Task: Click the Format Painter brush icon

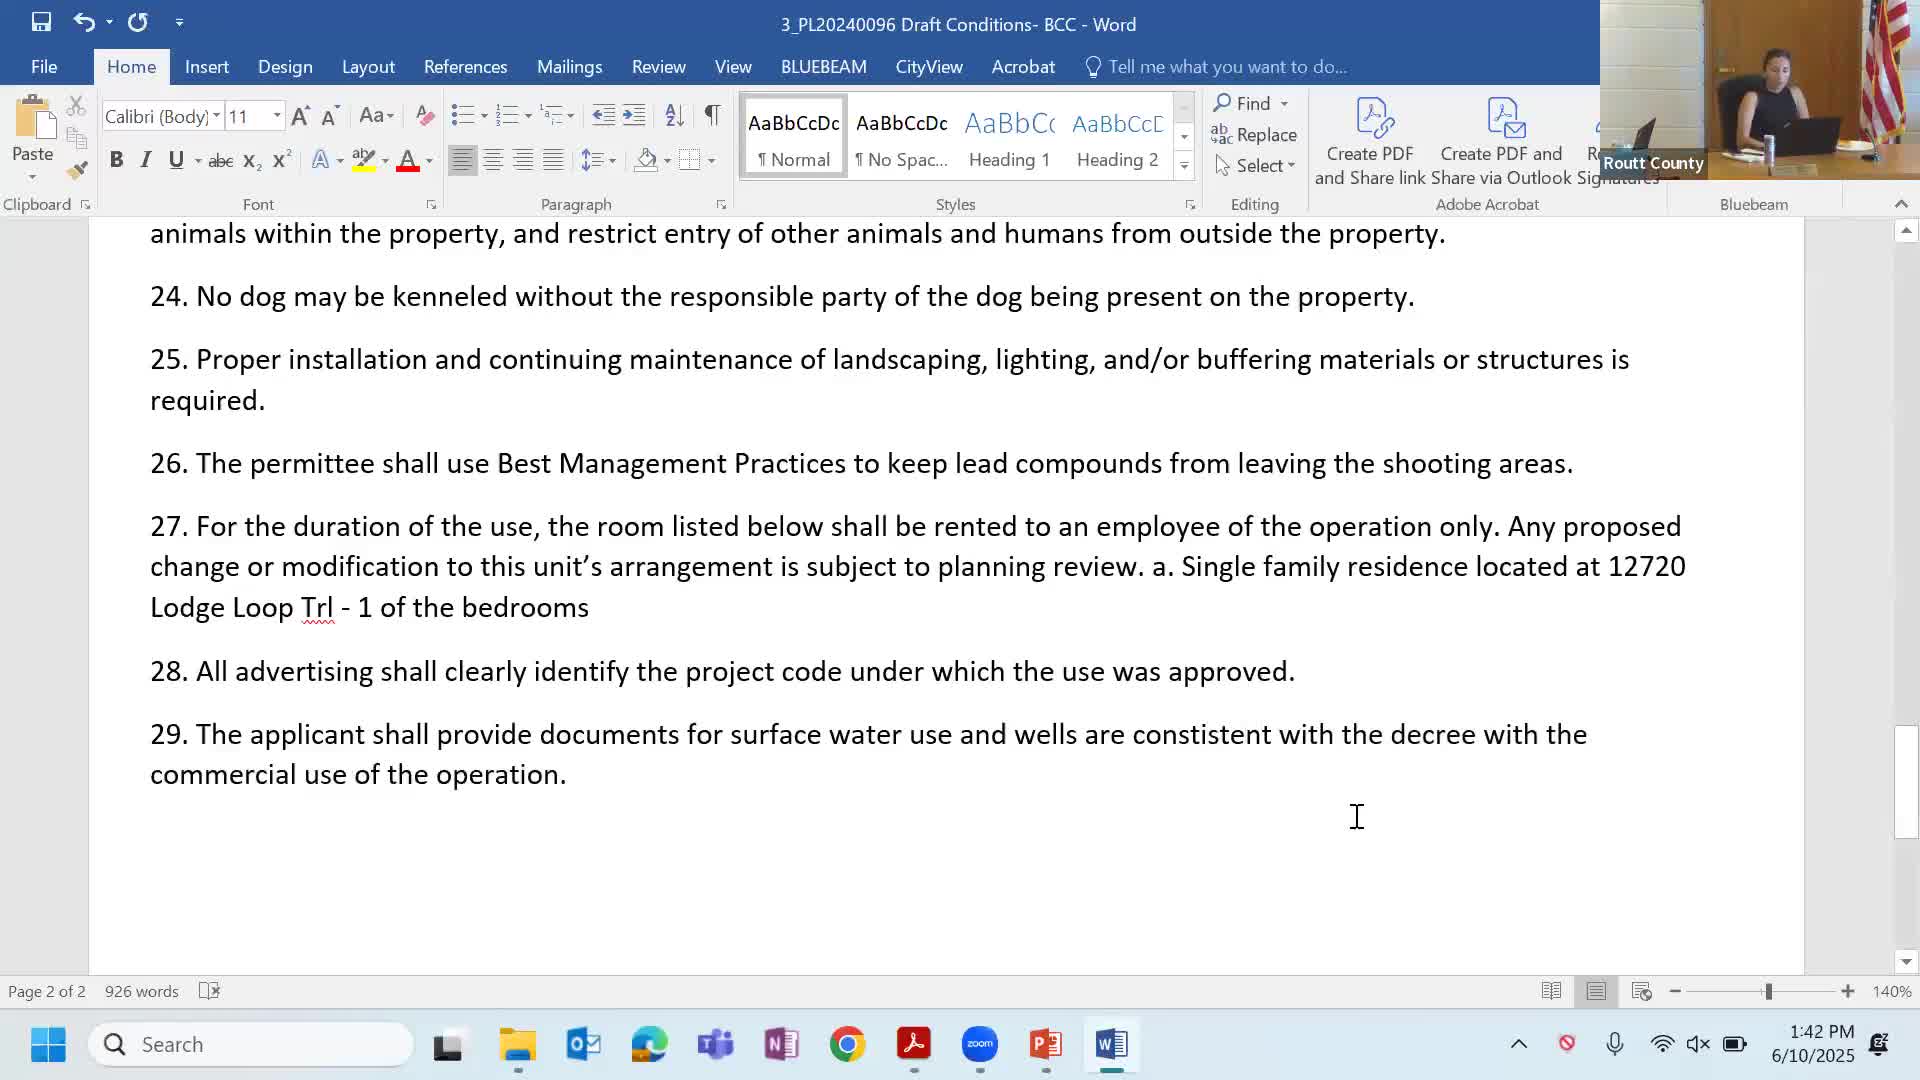Action: [x=77, y=170]
